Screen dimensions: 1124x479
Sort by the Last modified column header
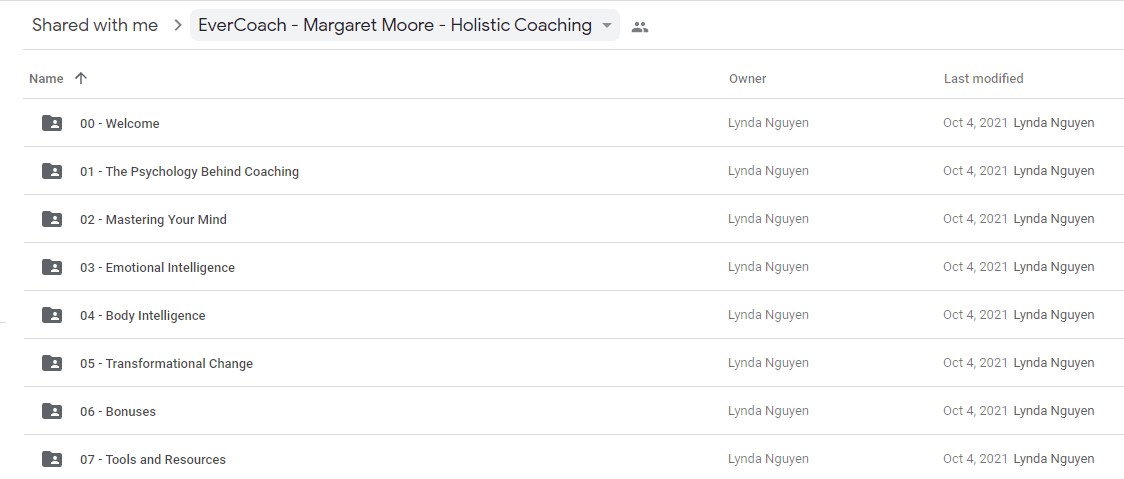984,78
